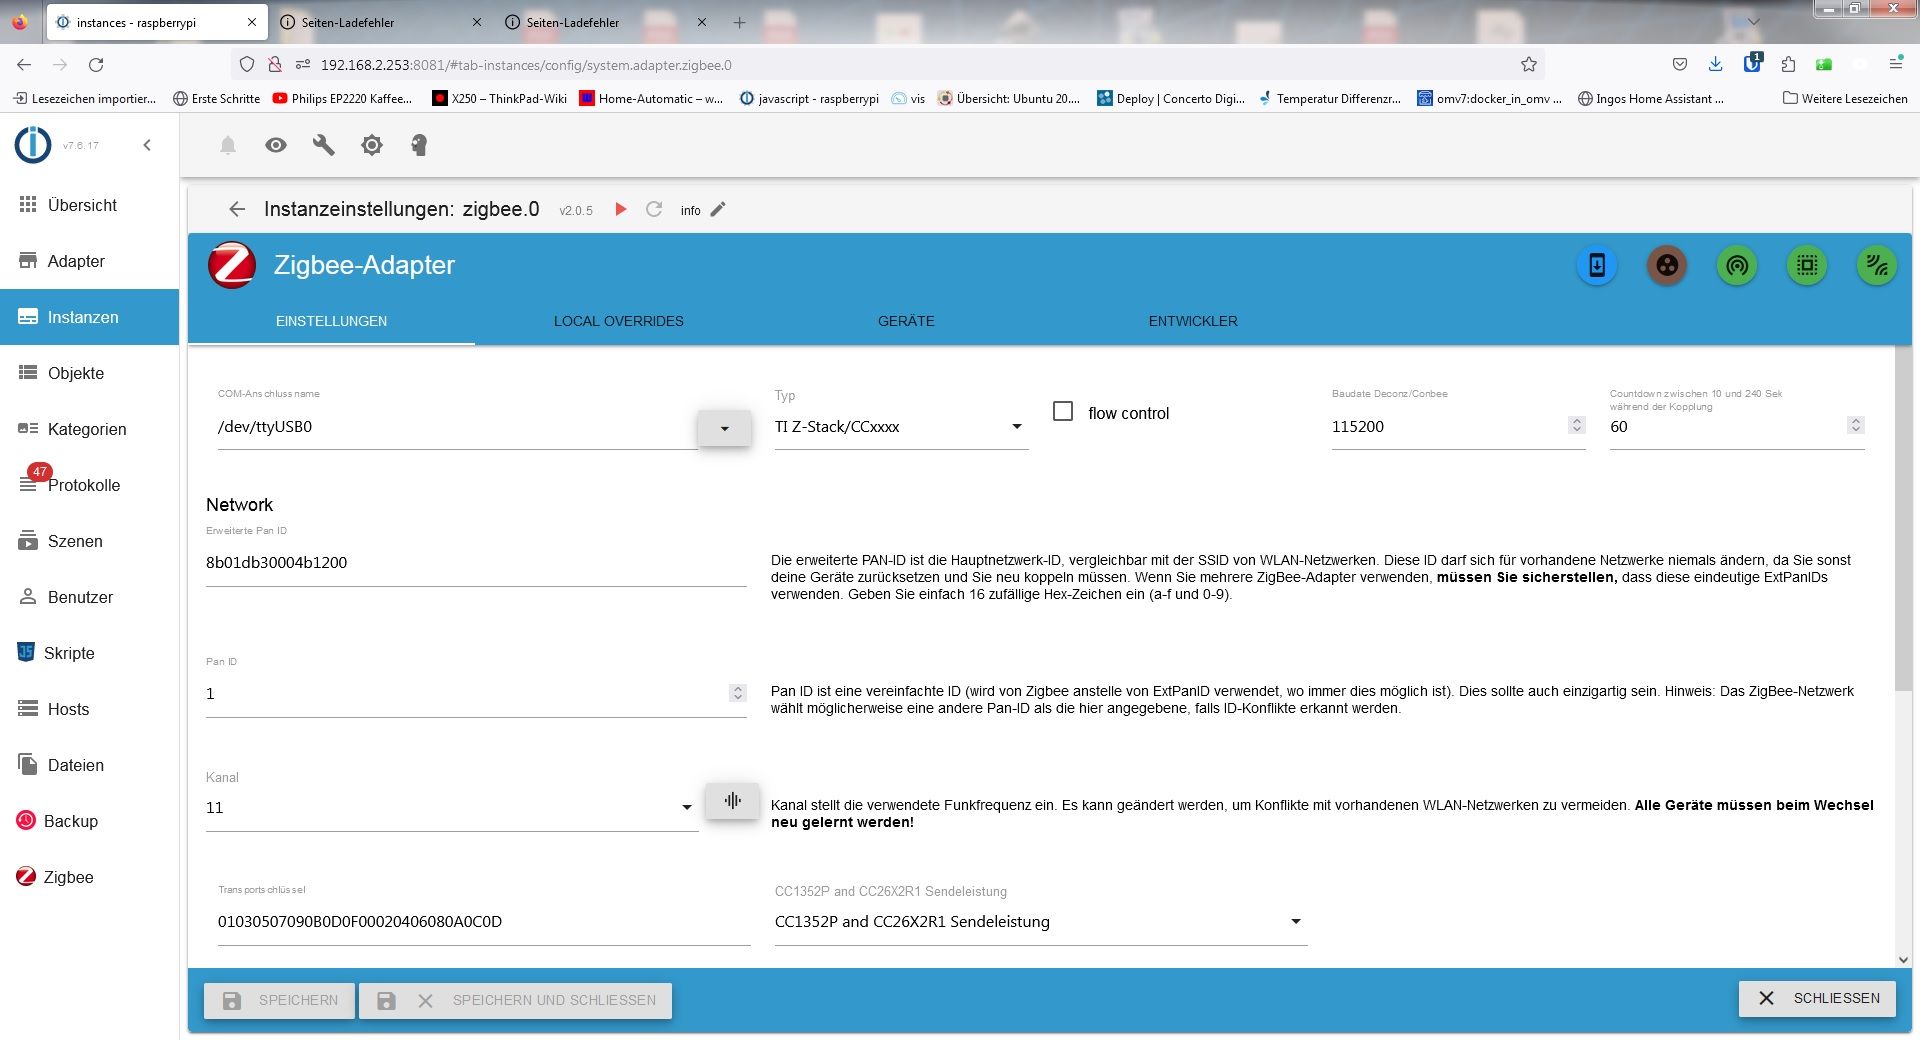The height and width of the screenshot is (1040, 1920).
Task: Open COM port name dropdown
Action: point(724,428)
